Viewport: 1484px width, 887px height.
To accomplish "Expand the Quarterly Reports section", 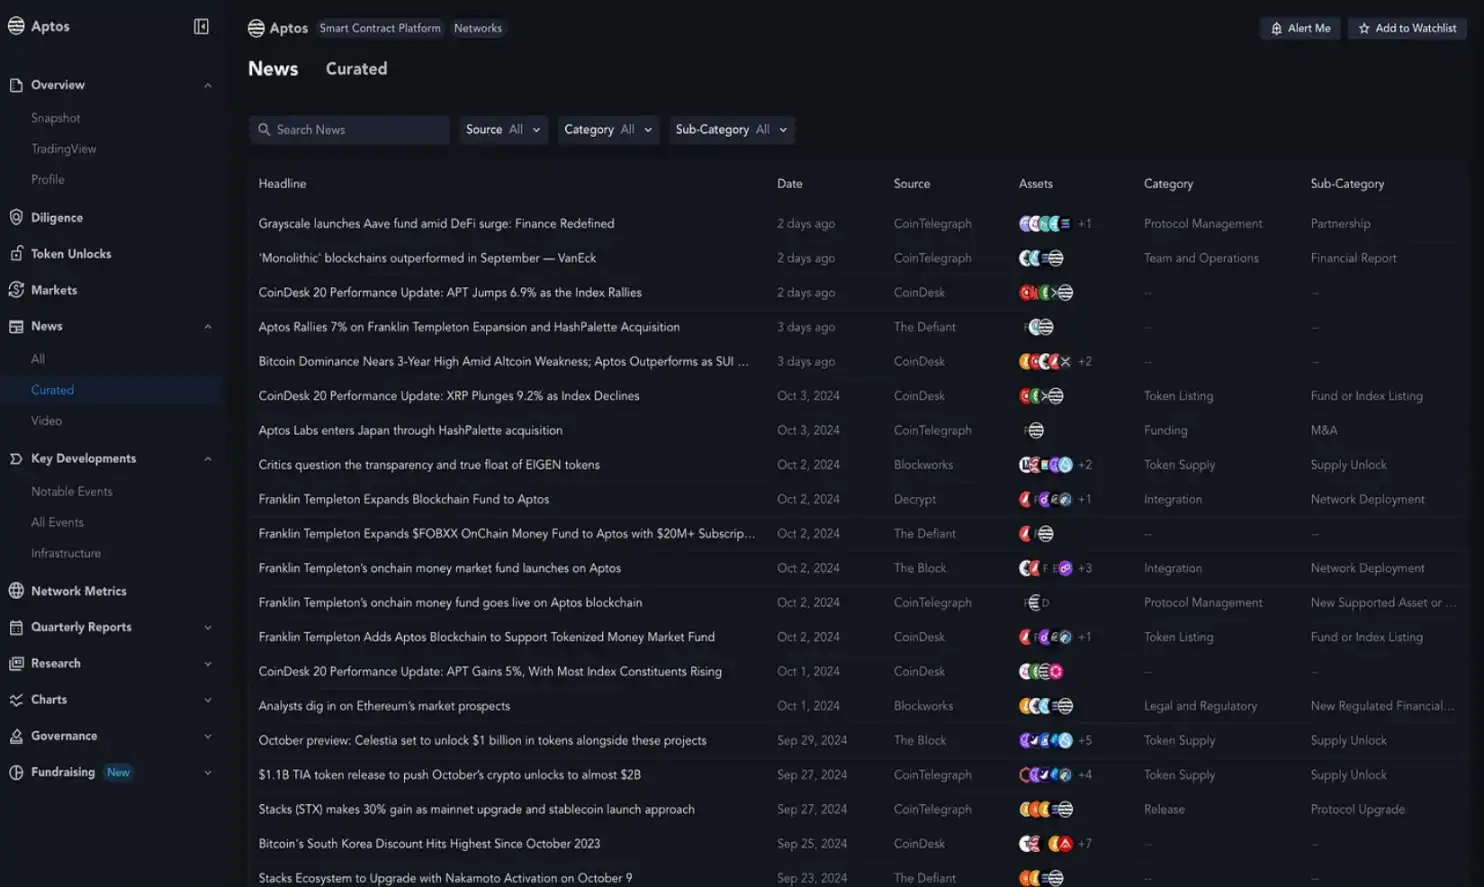I will (208, 628).
